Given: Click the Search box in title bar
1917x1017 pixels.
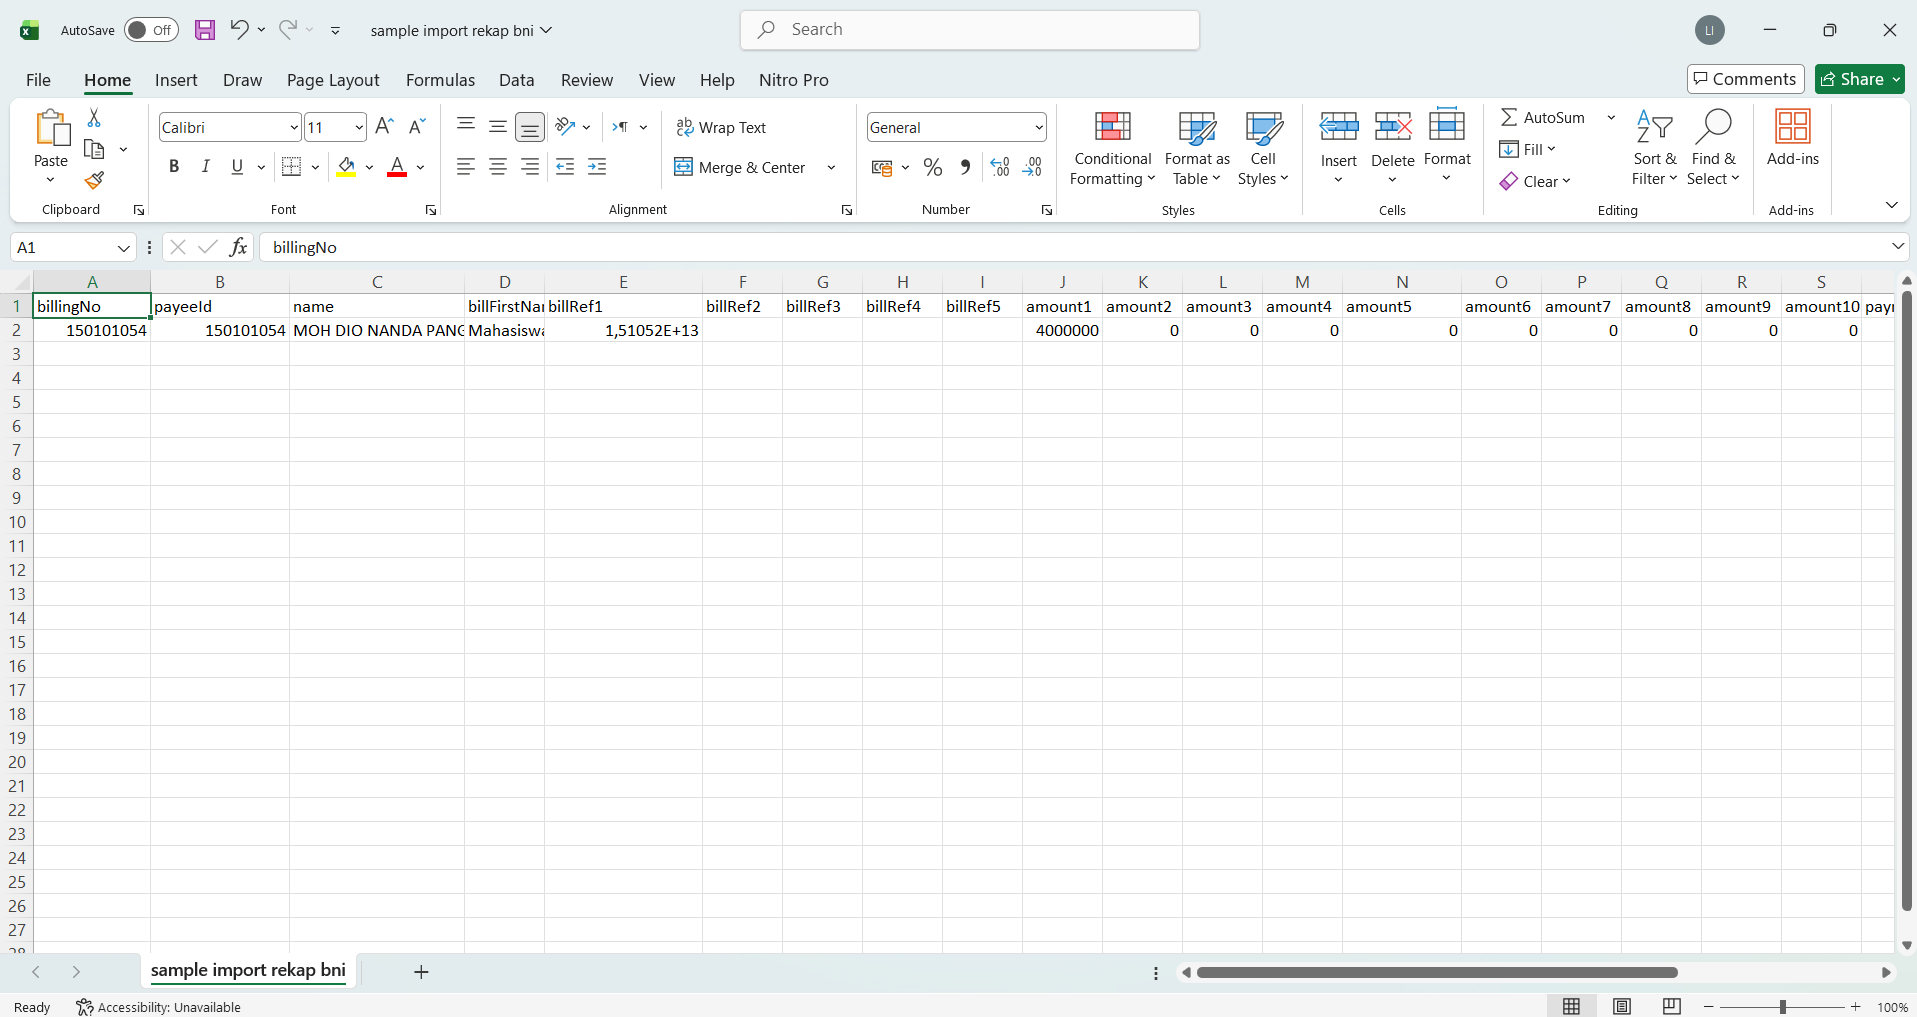Looking at the screenshot, I should 970,30.
